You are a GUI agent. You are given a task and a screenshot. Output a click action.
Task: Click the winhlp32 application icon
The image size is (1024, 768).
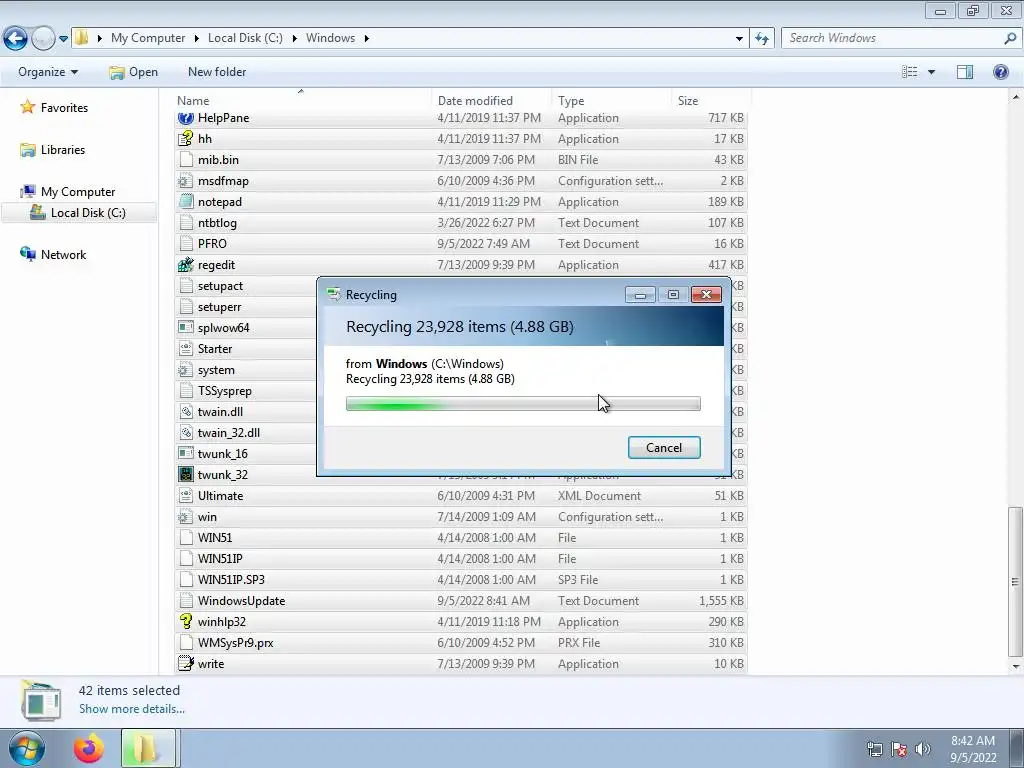(x=185, y=622)
